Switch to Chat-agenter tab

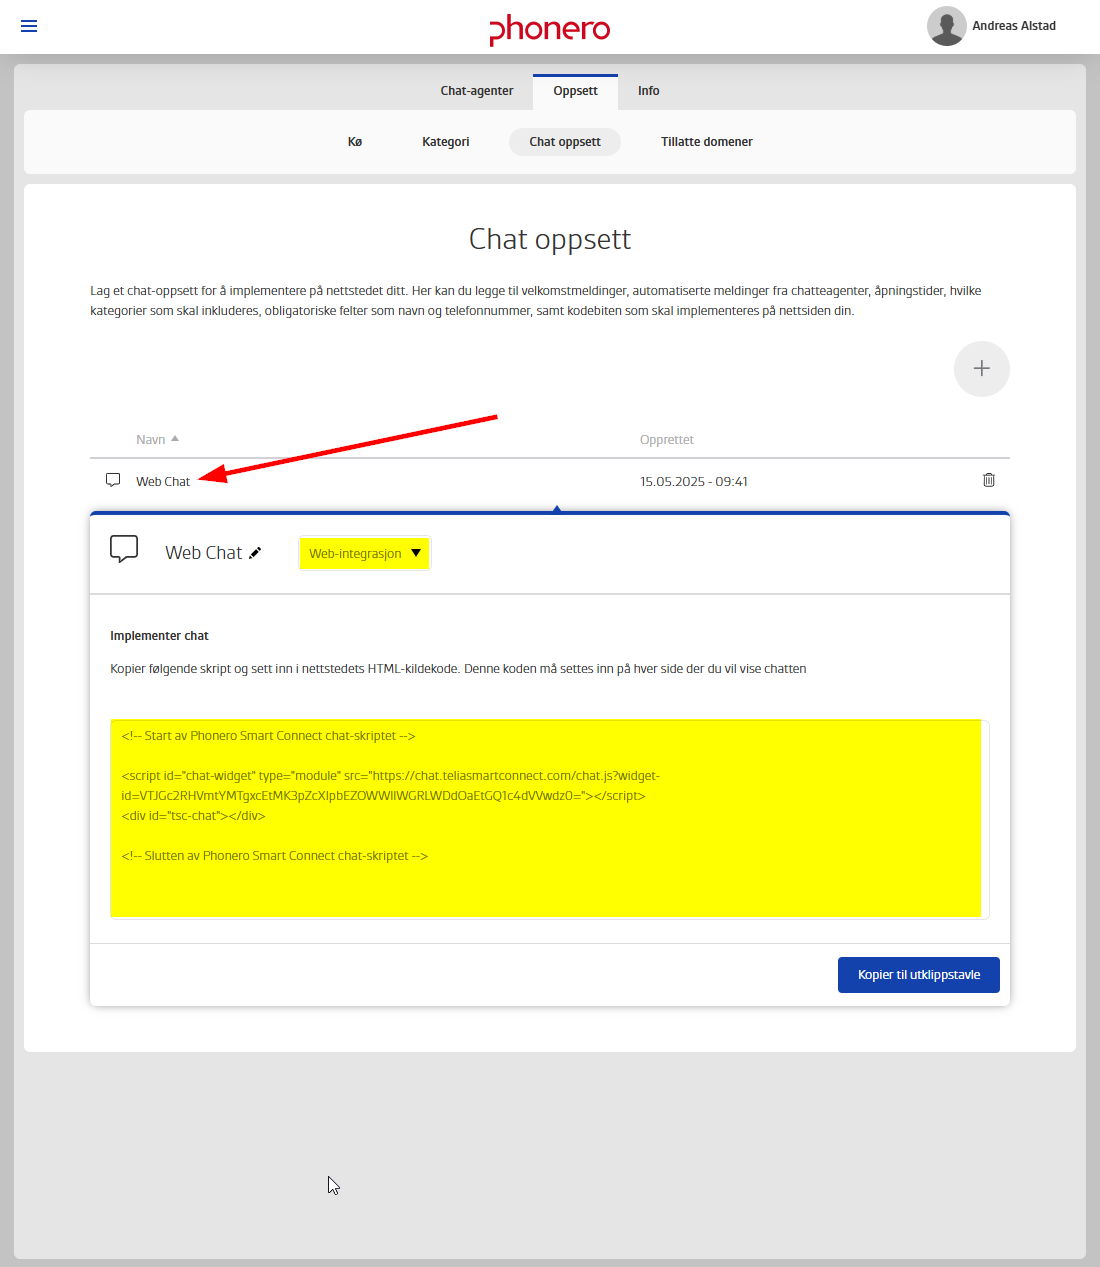tap(477, 91)
